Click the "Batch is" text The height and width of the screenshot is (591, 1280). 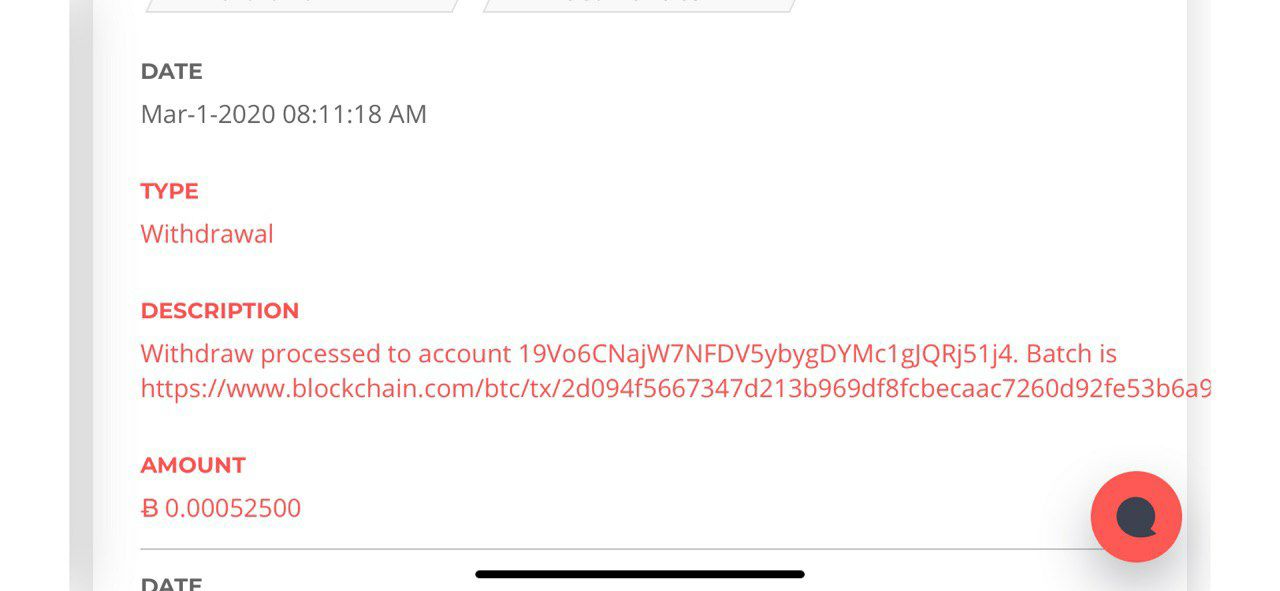[1071, 354]
